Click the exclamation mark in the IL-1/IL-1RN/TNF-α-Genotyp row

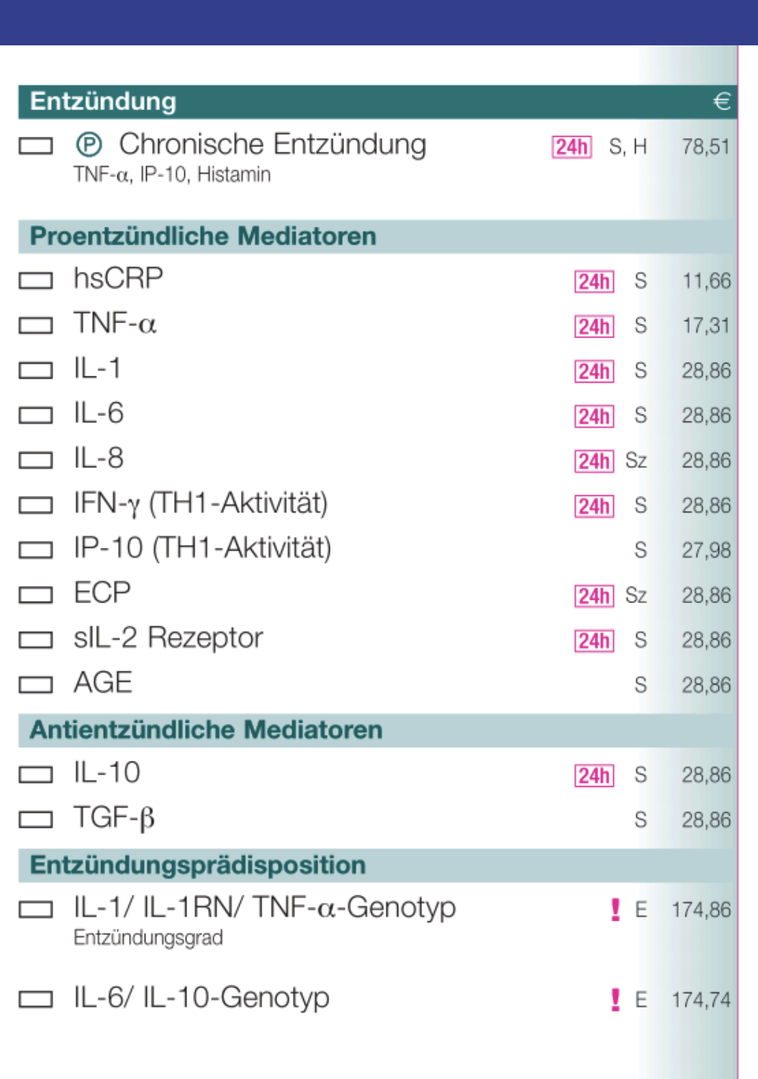pyautogui.click(x=615, y=910)
